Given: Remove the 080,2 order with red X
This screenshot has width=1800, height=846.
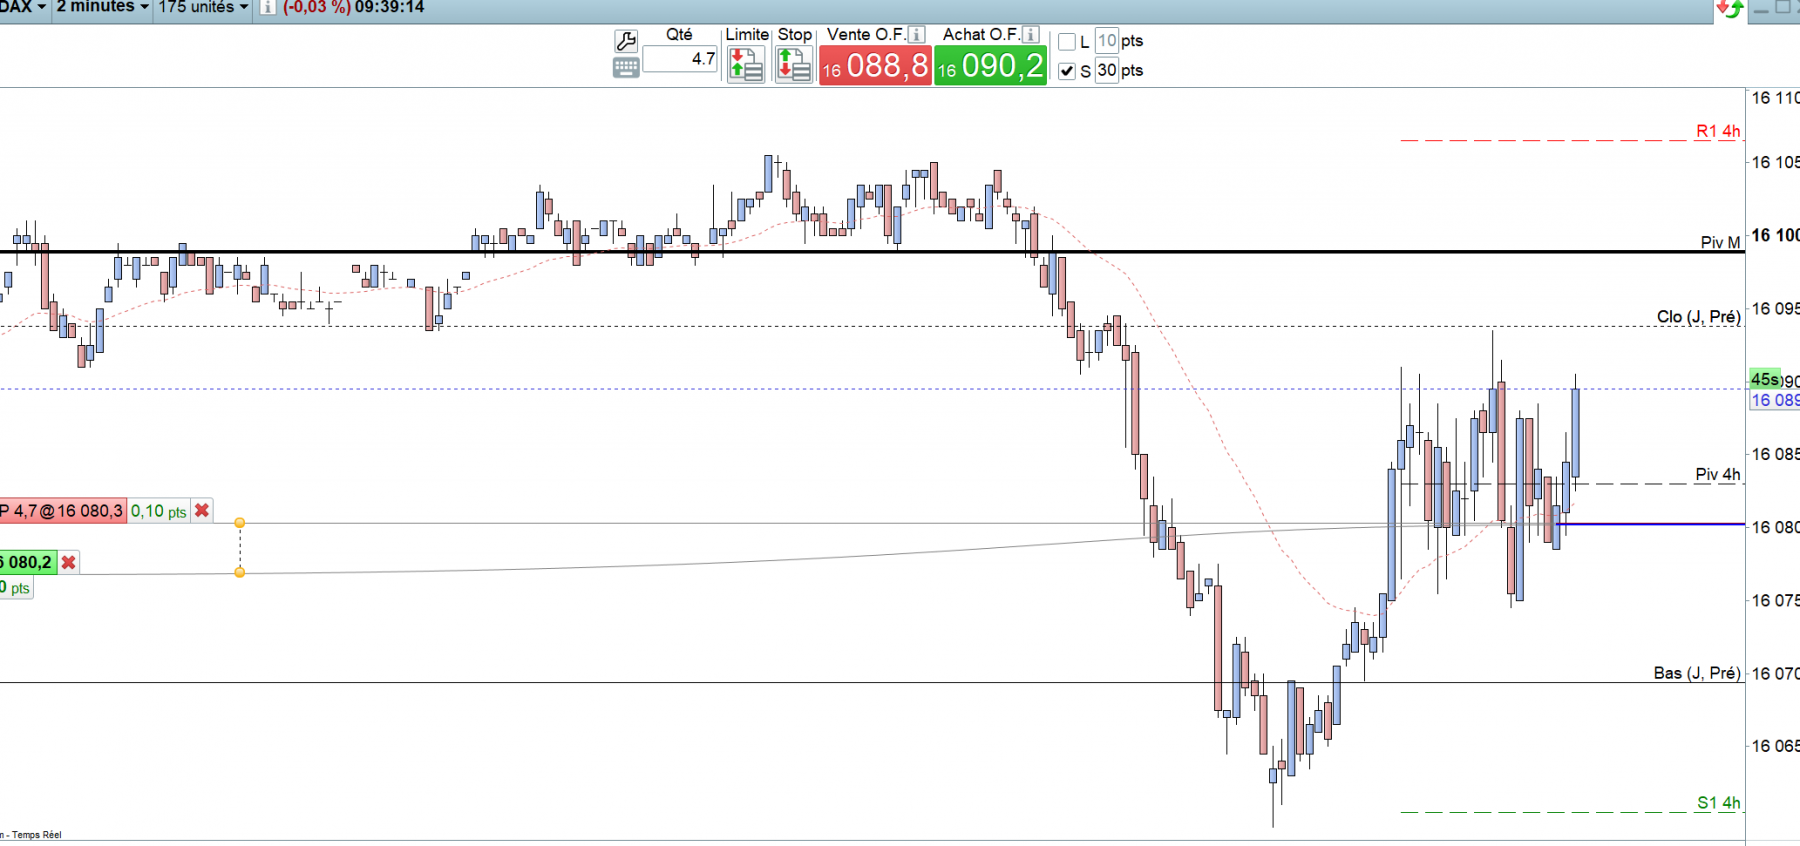Looking at the screenshot, I should point(68,562).
